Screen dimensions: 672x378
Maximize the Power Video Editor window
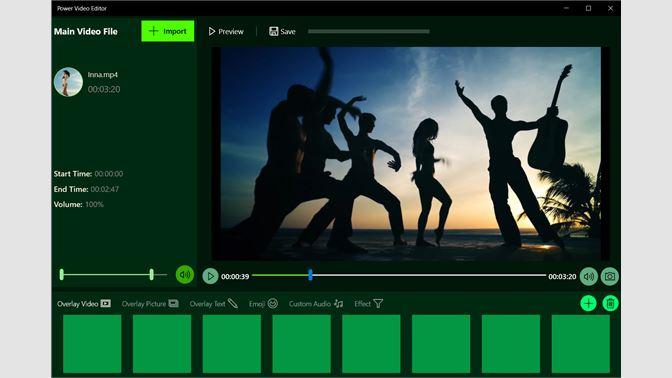(x=588, y=8)
